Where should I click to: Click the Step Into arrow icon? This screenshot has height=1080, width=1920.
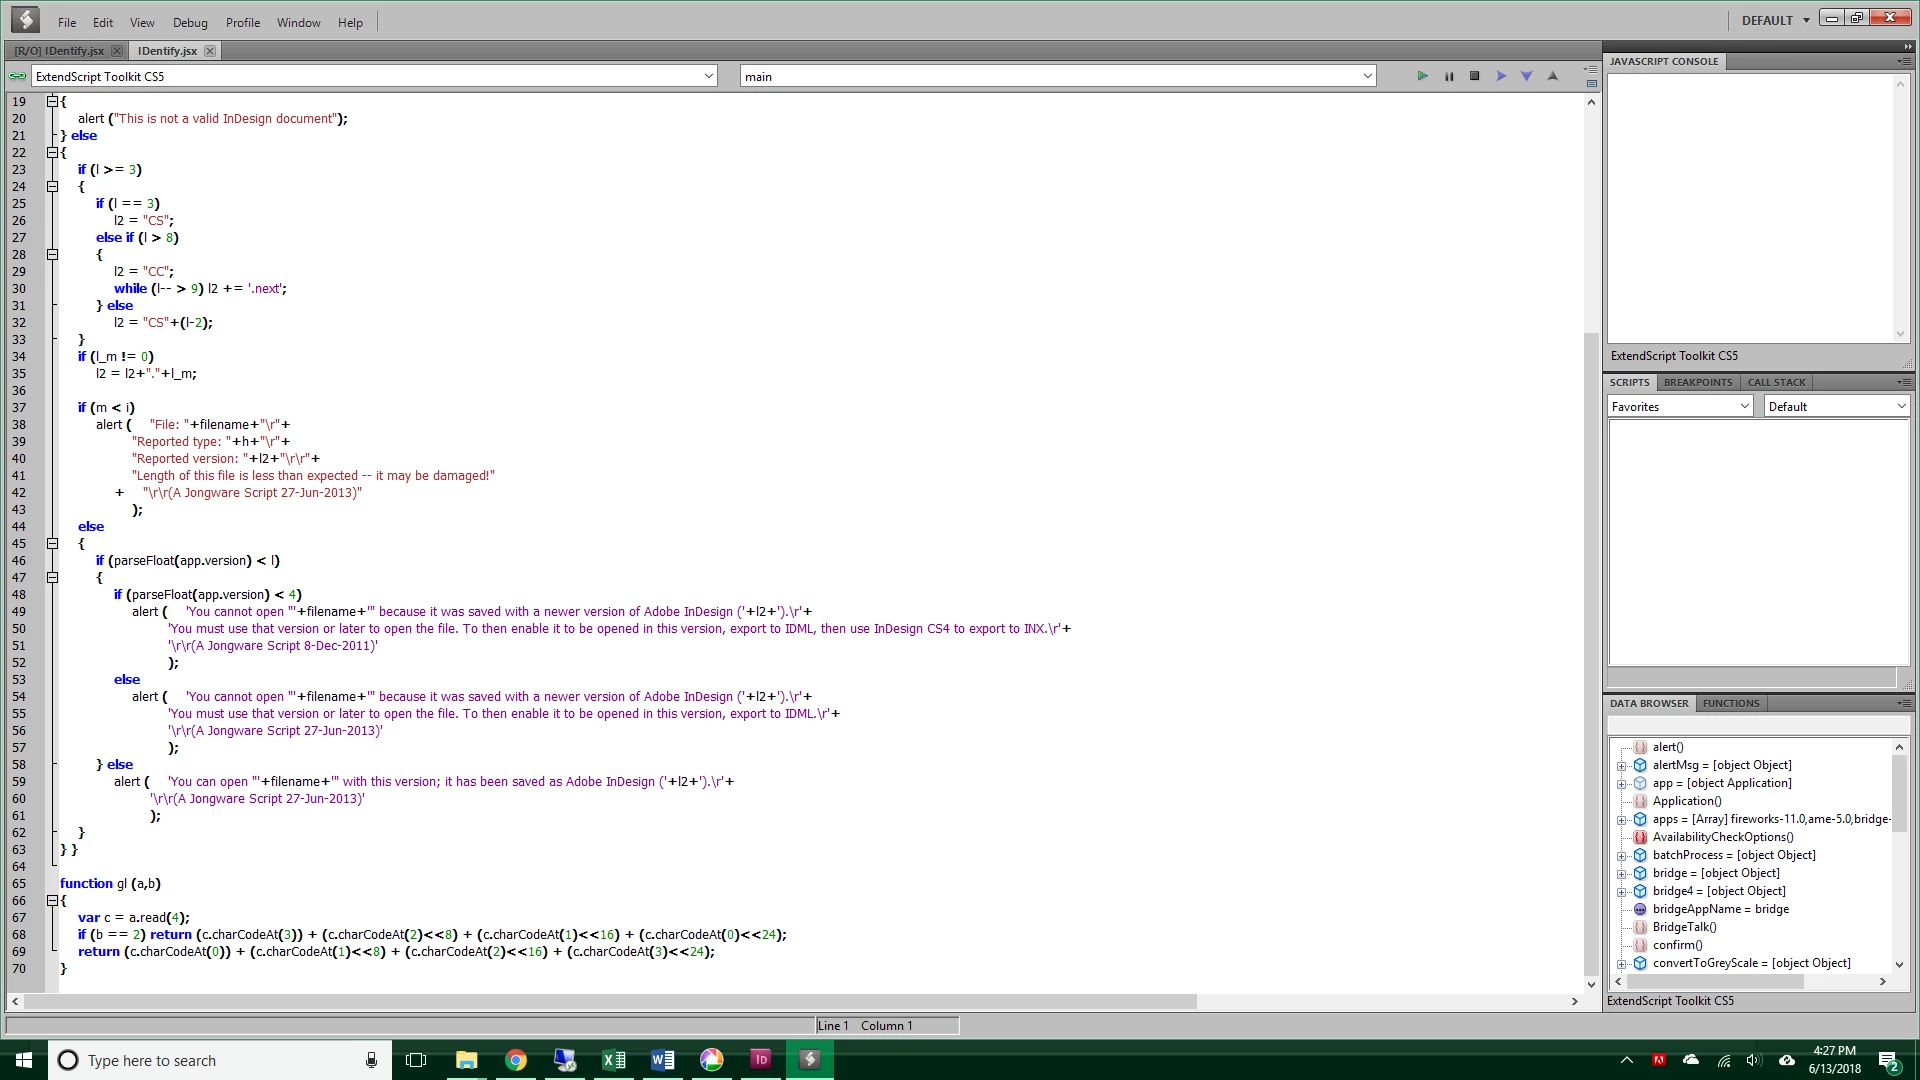(x=1526, y=76)
